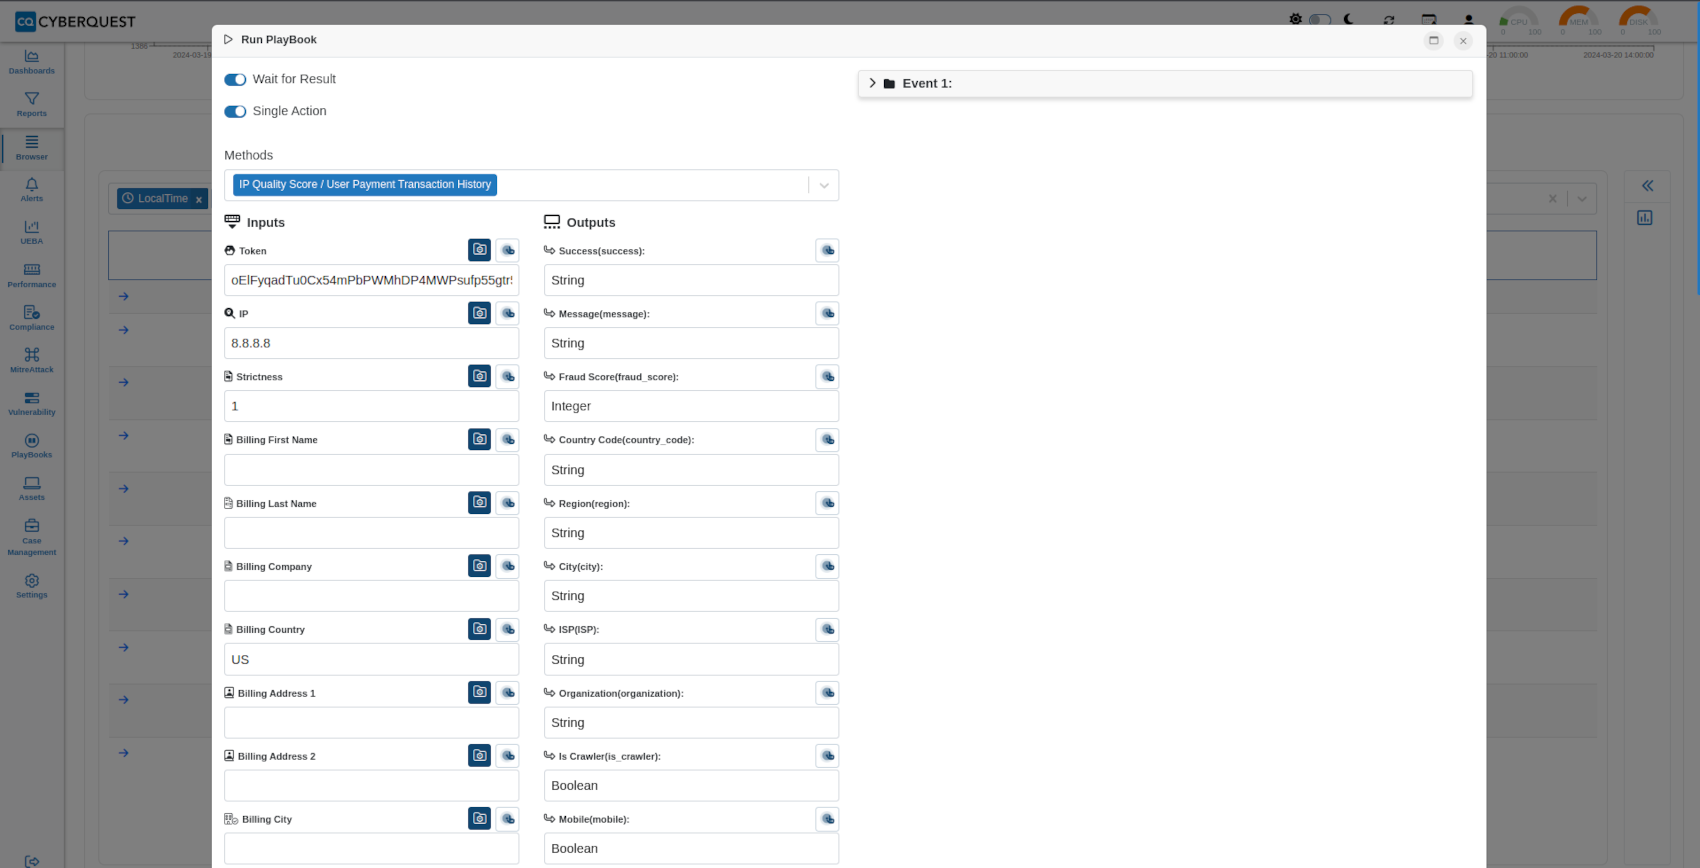
Task: Collapse panel with double chevron icon
Action: [1647, 186]
